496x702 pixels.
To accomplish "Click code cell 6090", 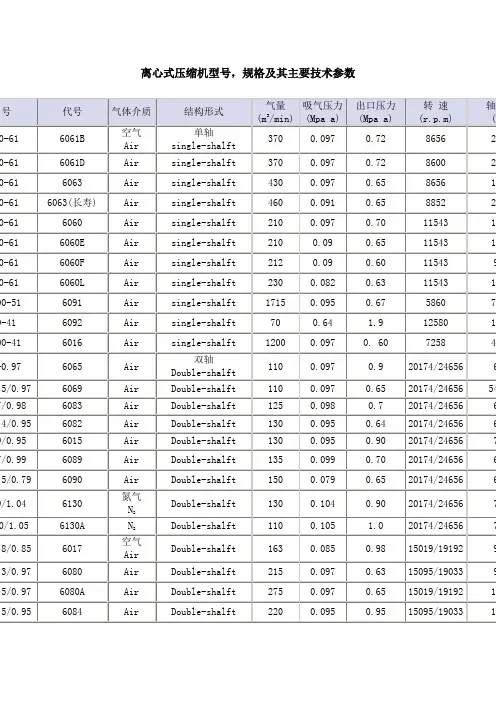I will tap(73, 480).
